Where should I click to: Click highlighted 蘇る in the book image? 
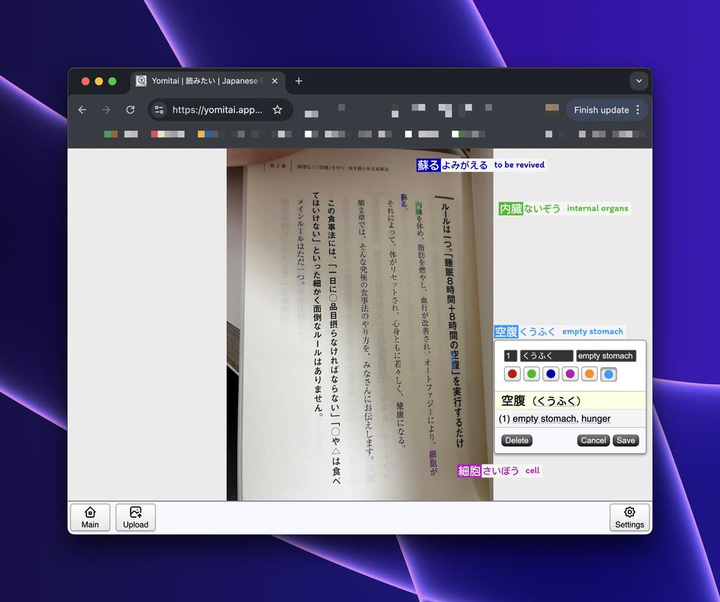404,200
